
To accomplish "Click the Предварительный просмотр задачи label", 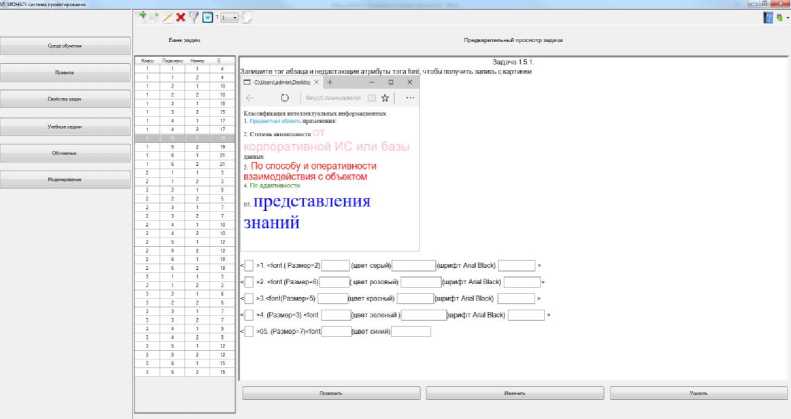I will (514, 40).
